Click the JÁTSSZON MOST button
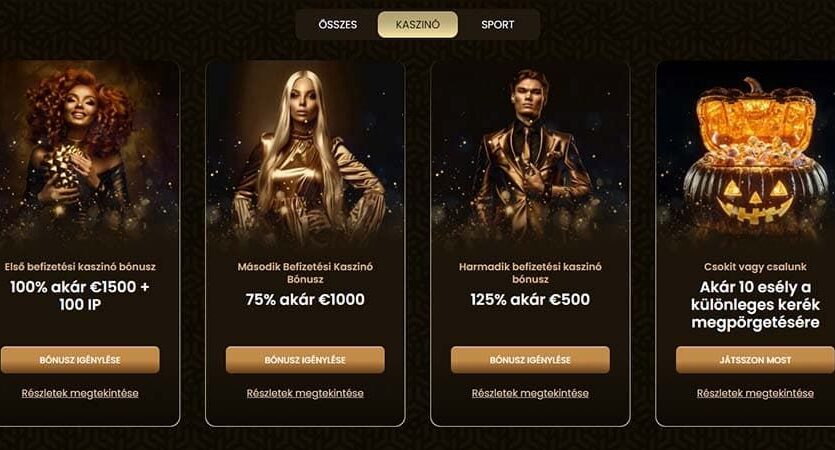Viewport: 835px width, 450px height. [x=755, y=360]
